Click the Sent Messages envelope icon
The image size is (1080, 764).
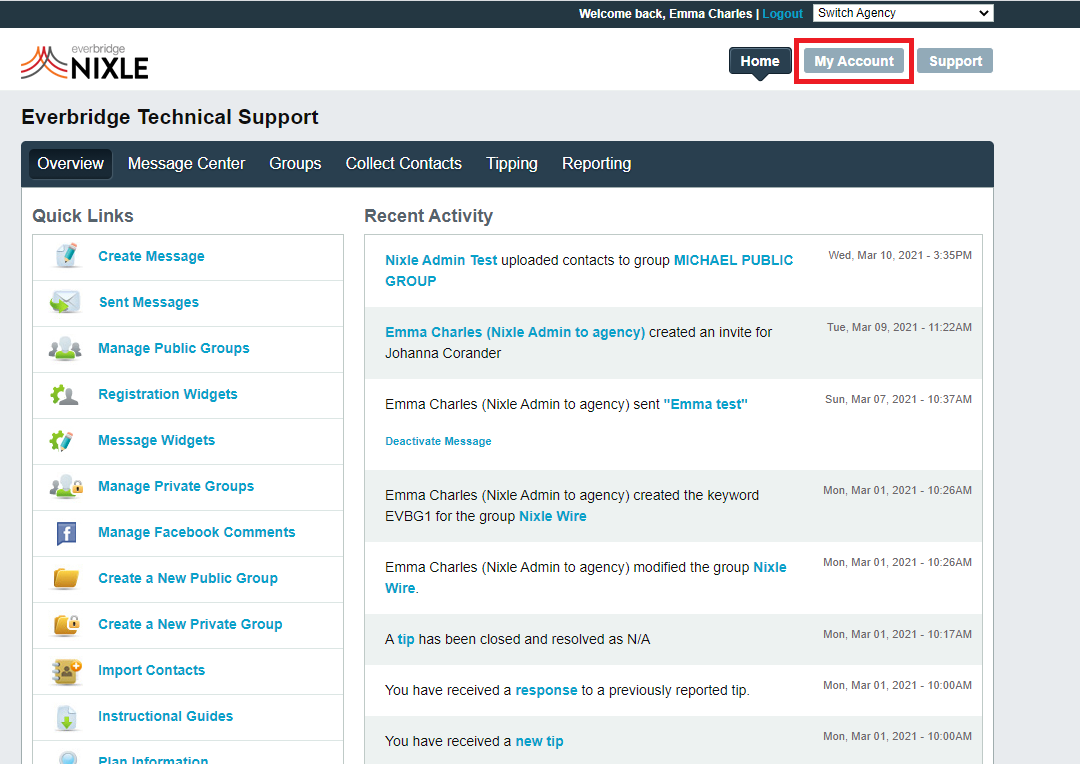pos(65,302)
